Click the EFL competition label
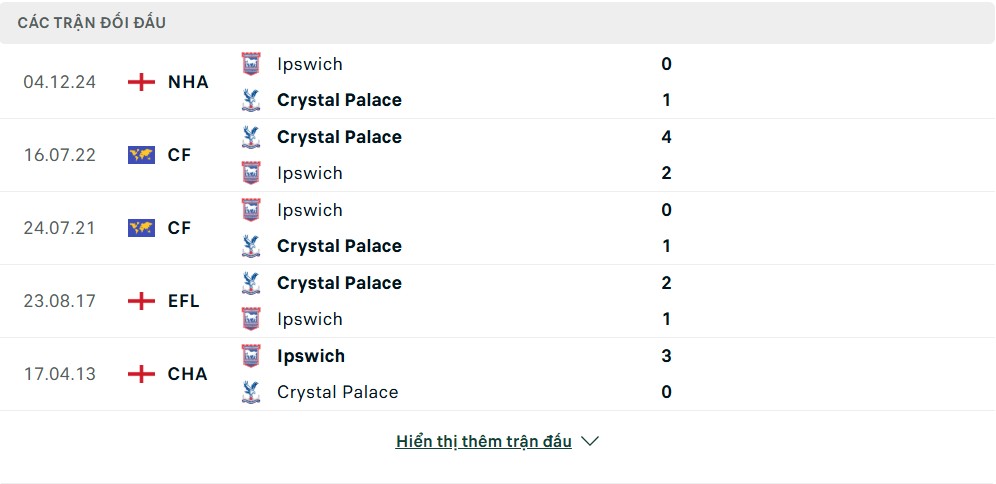This screenshot has height=484, width=996. coord(184,301)
